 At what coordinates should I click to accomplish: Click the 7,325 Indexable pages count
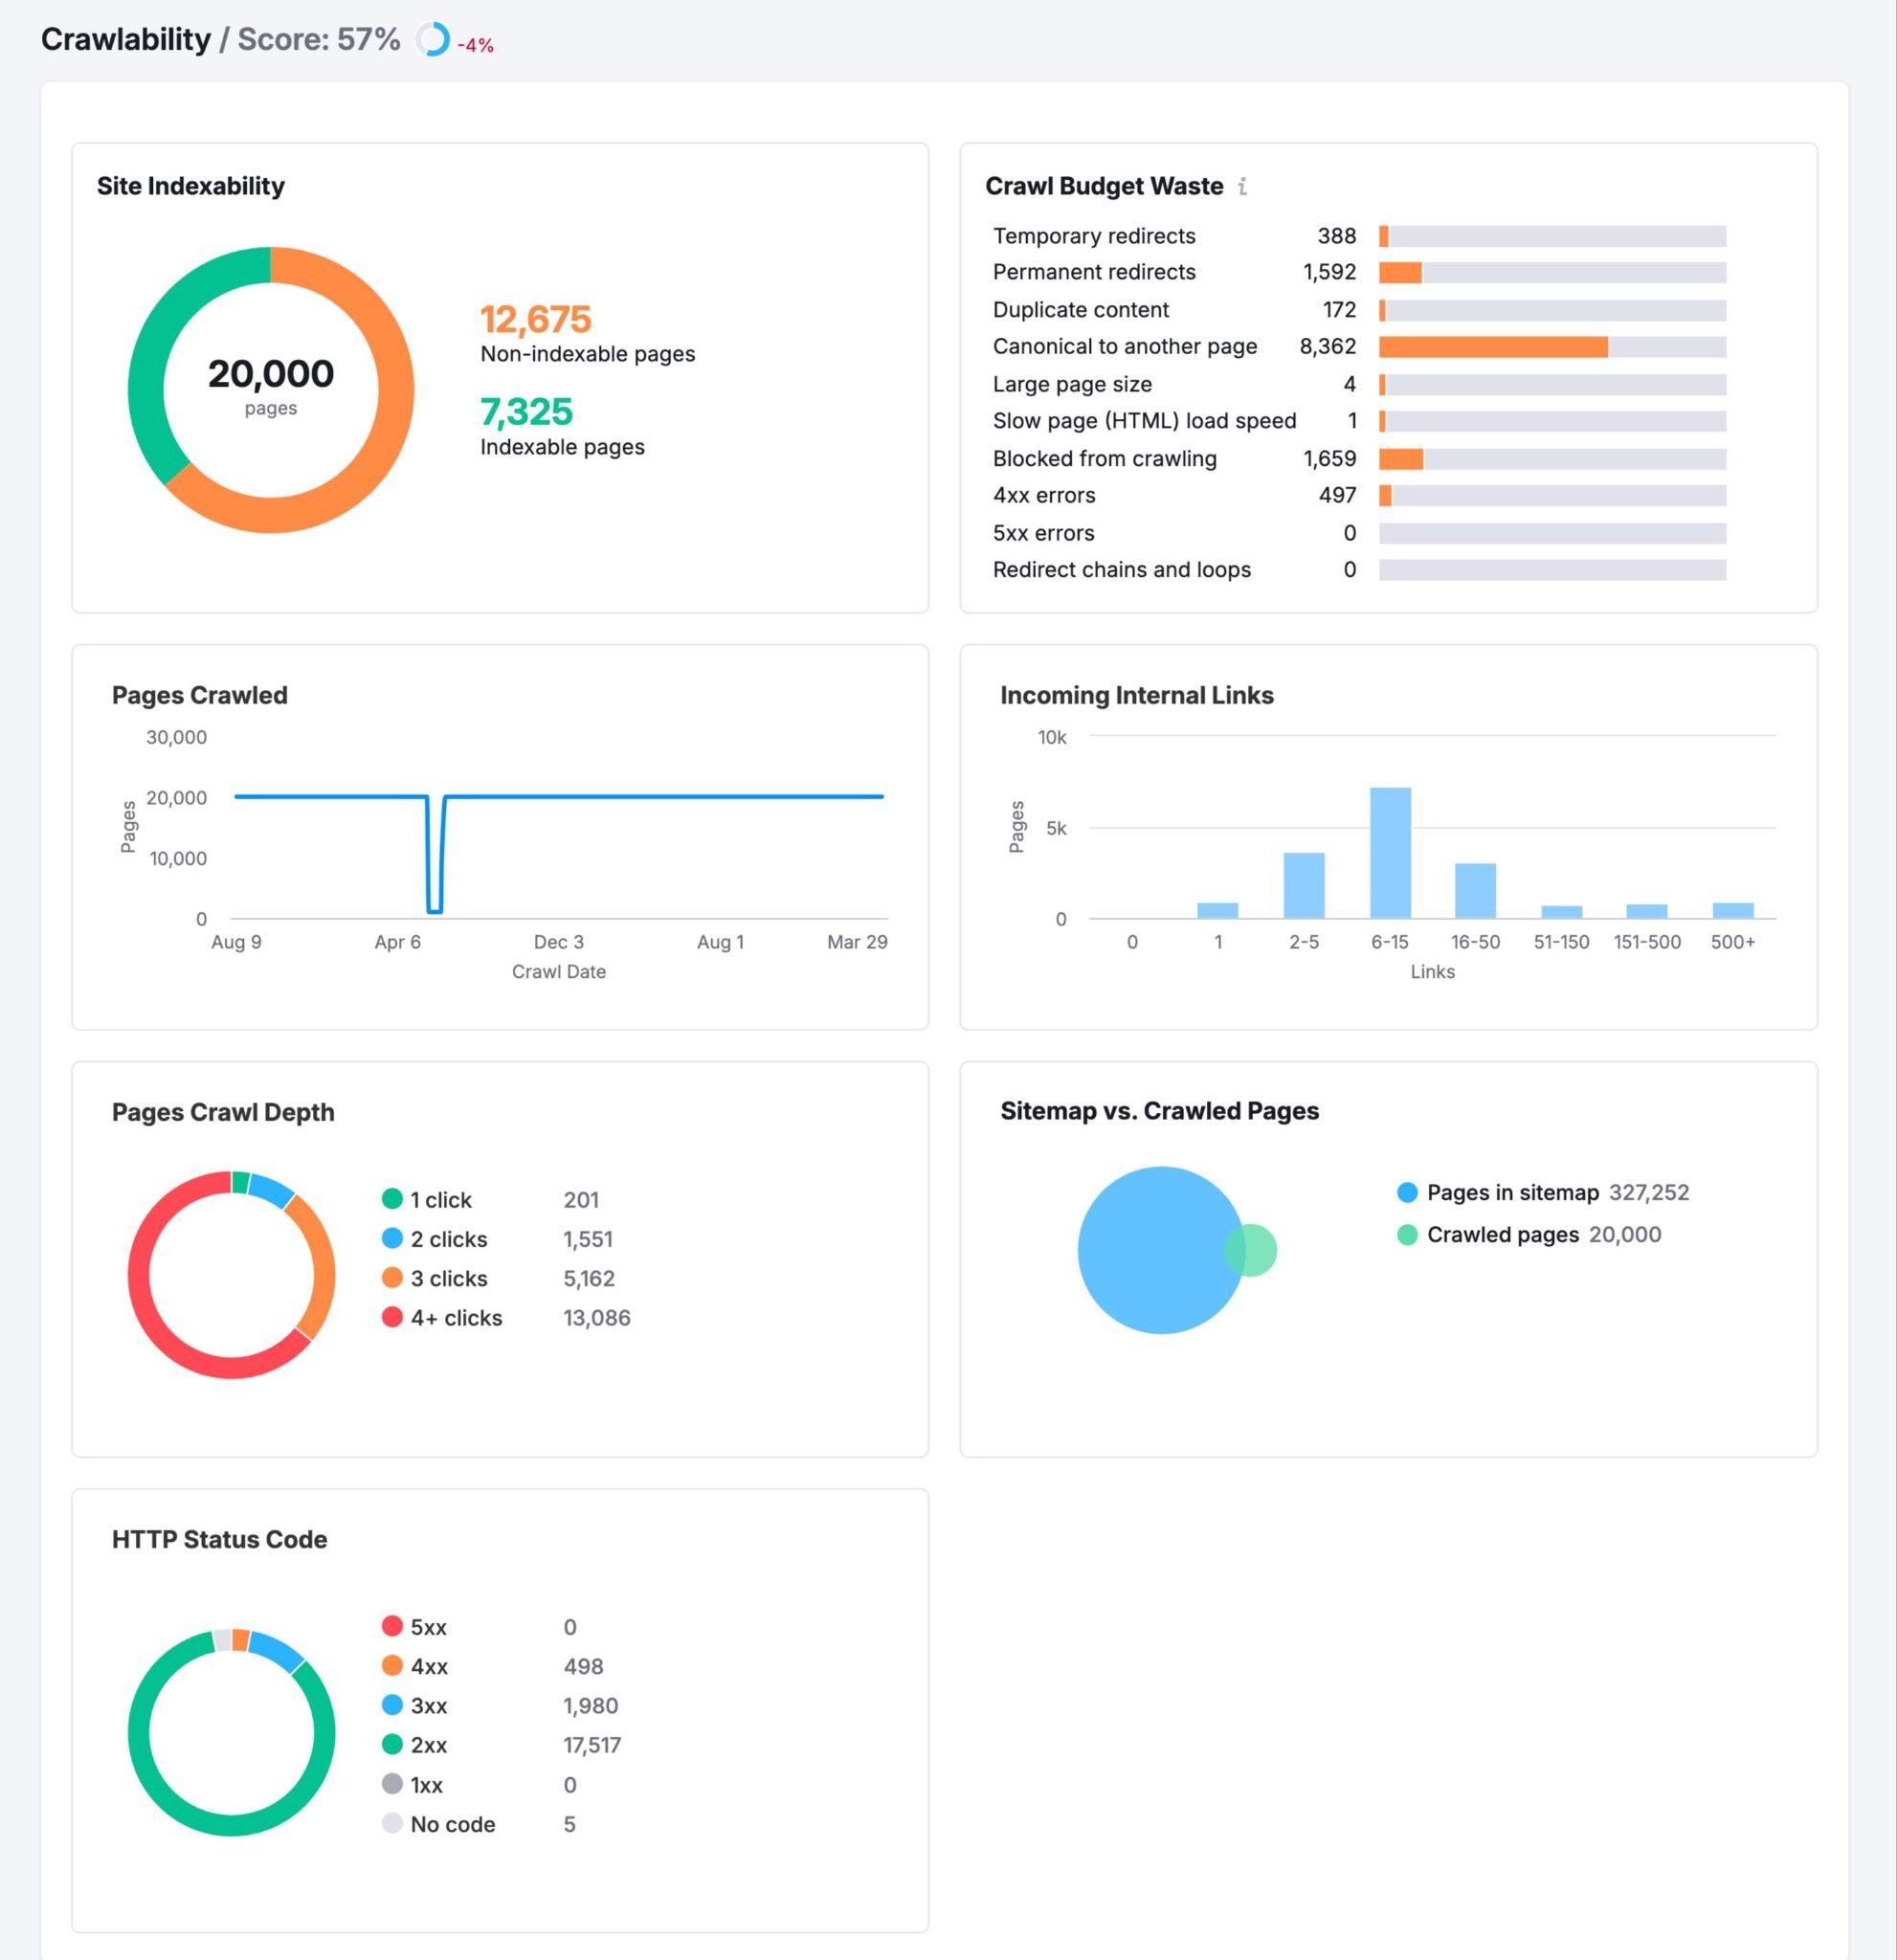[x=526, y=413]
